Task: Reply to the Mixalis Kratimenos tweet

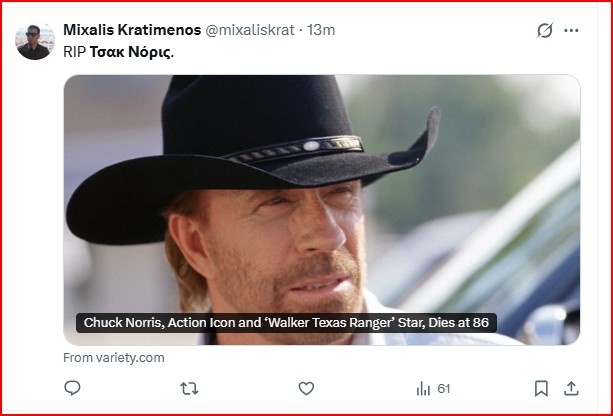Action: tap(72, 388)
